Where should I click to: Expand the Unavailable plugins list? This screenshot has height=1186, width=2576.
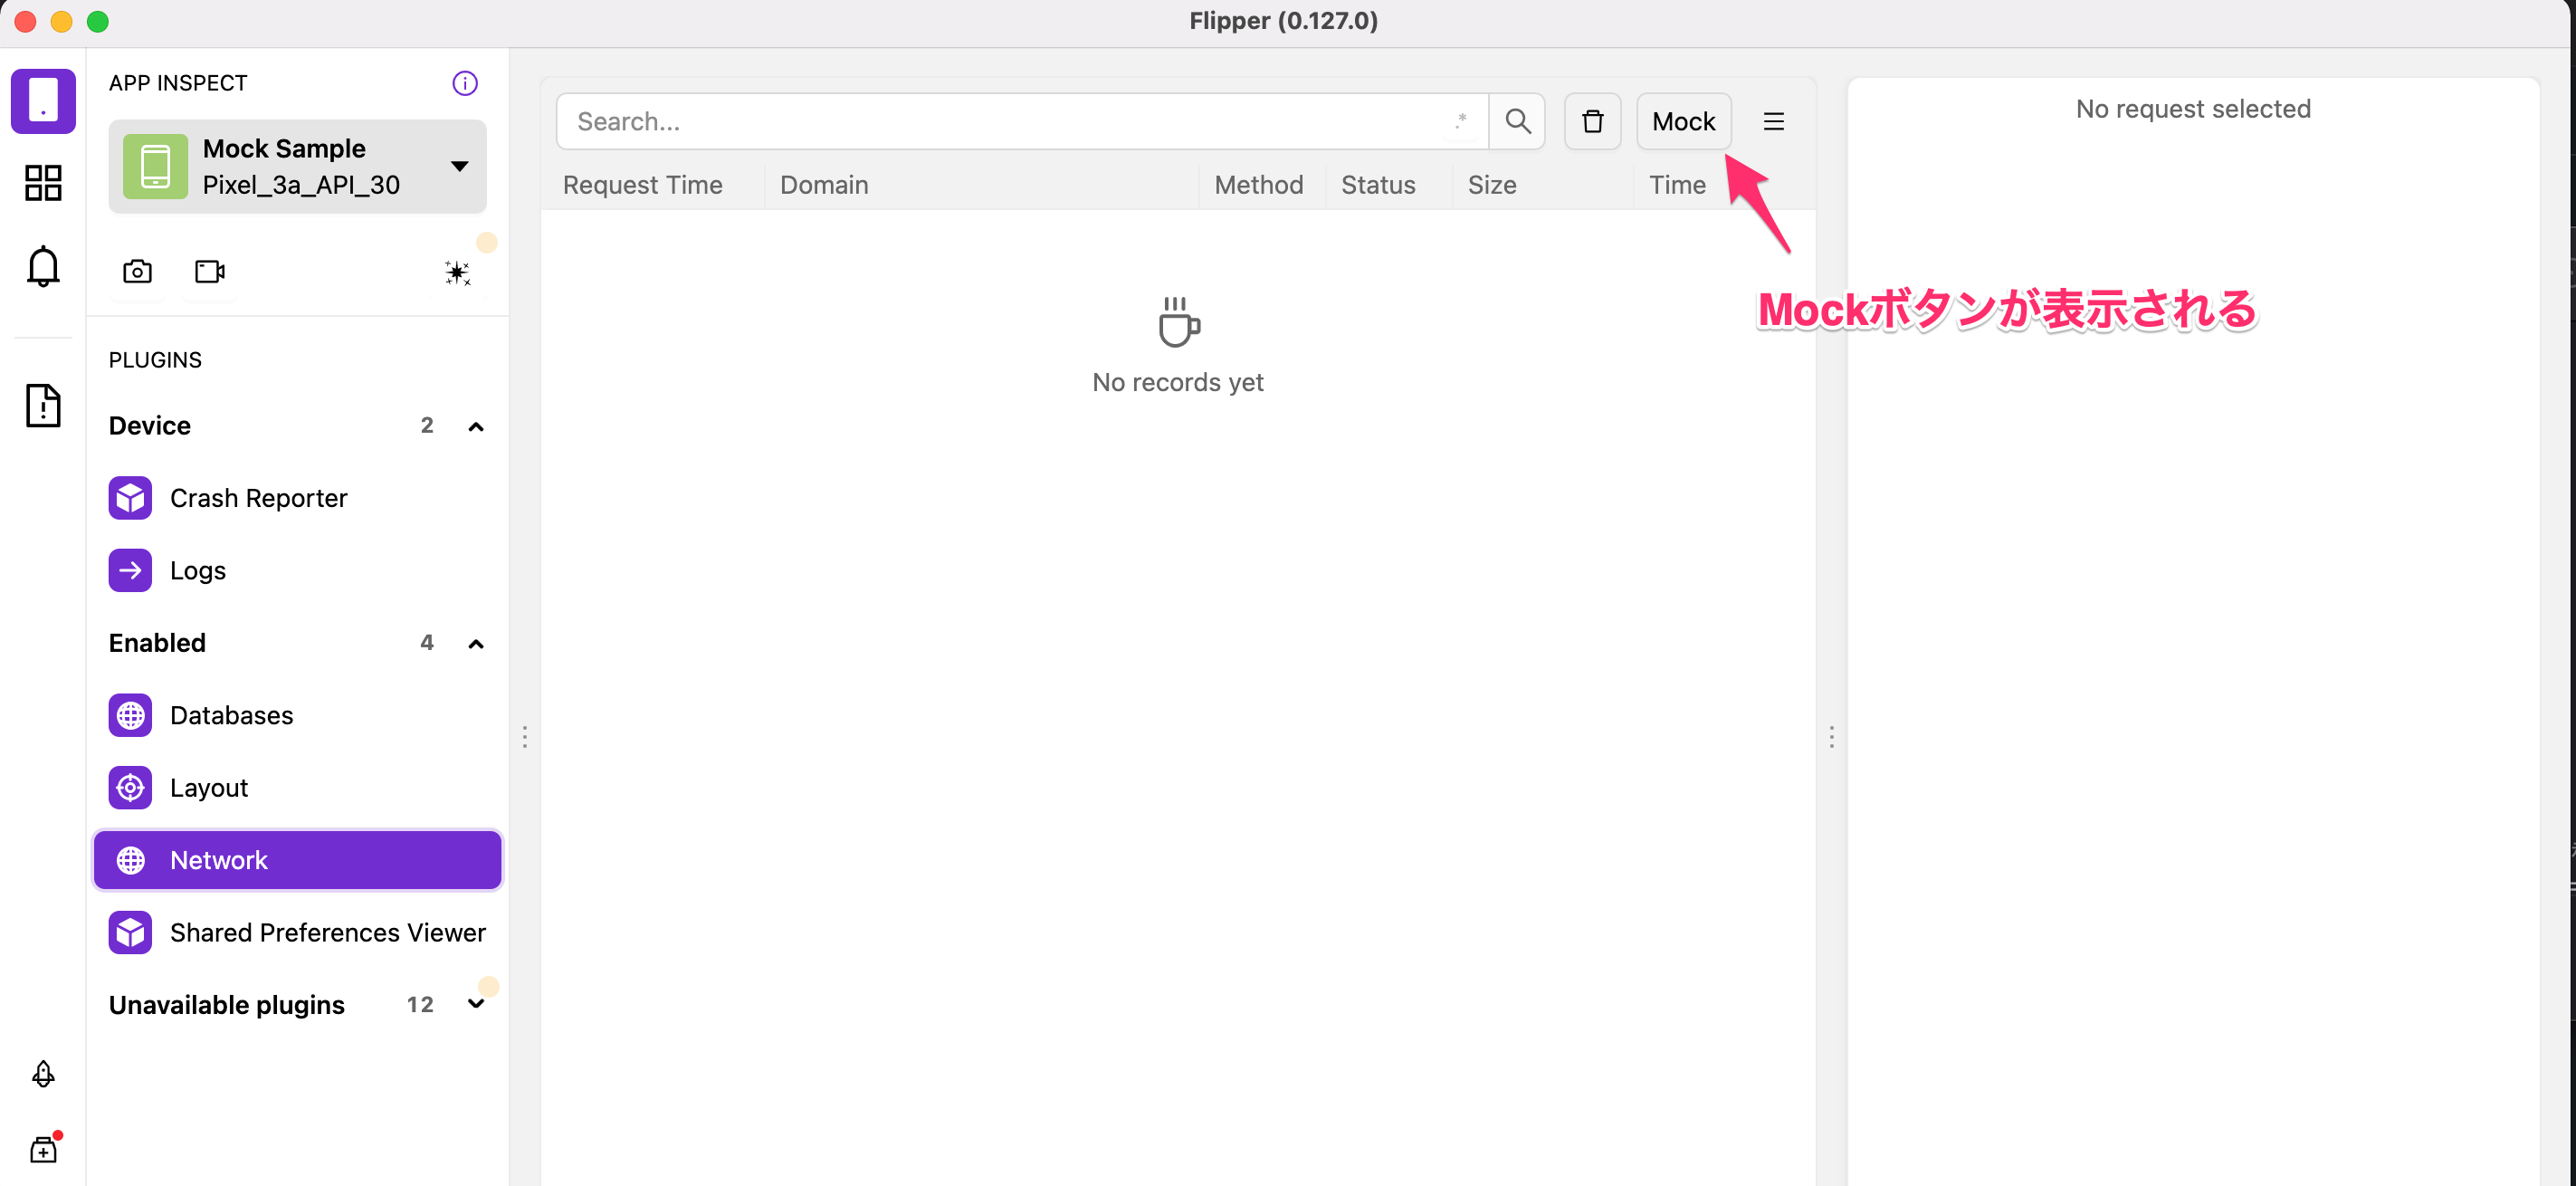(x=476, y=1004)
